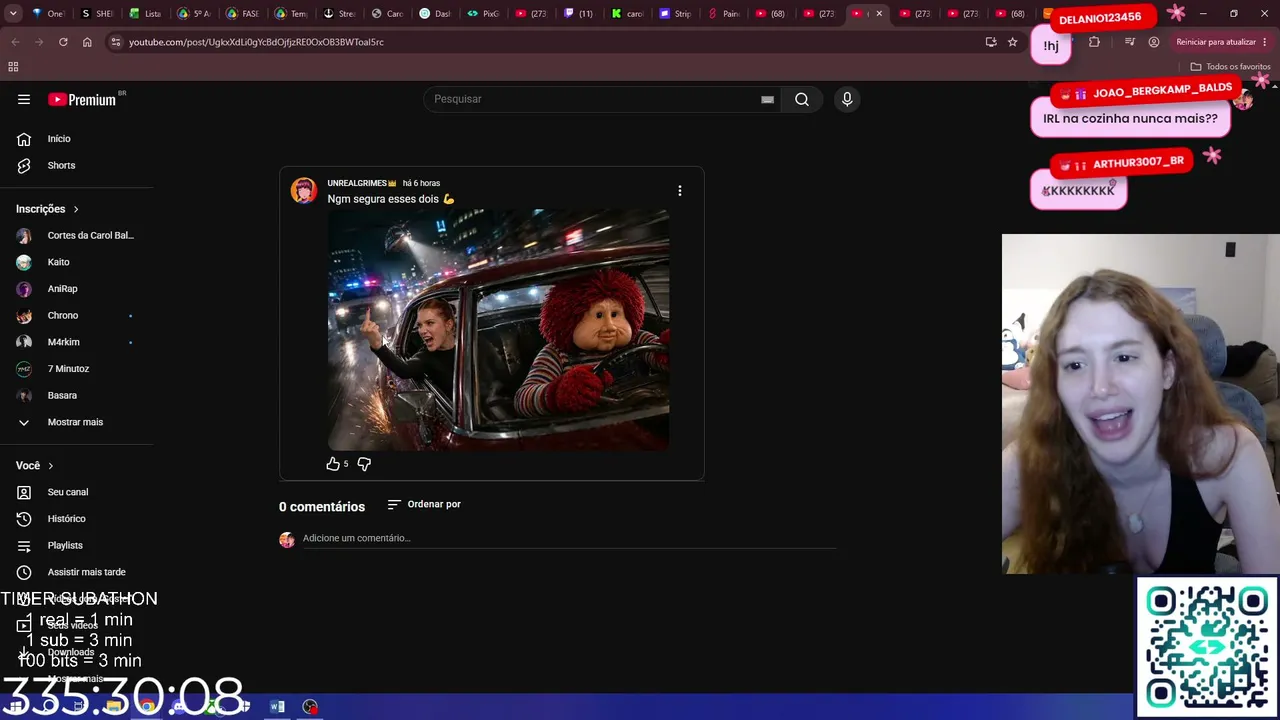Open the browser extensions puzzle icon
This screenshot has width=1280, height=720.
click(1094, 42)
